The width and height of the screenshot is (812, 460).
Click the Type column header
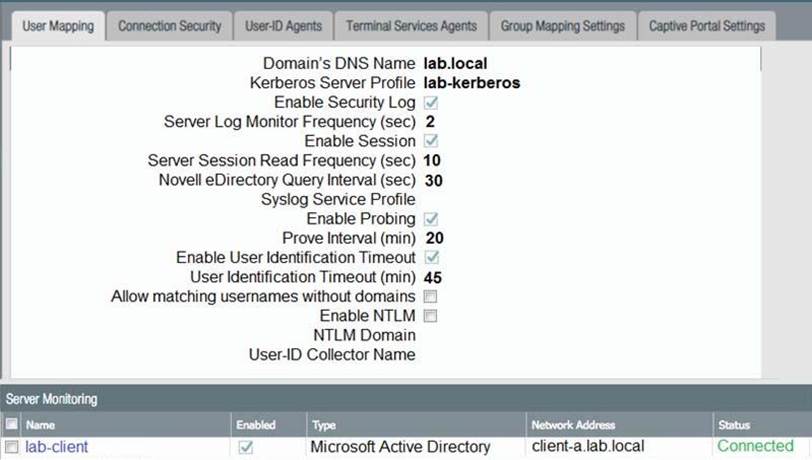pyautogui.click(x=323, y=425)
